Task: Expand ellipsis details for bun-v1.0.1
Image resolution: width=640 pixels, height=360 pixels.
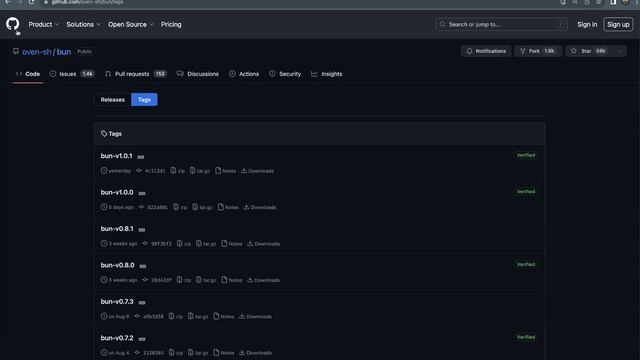Action: point(141,157)
